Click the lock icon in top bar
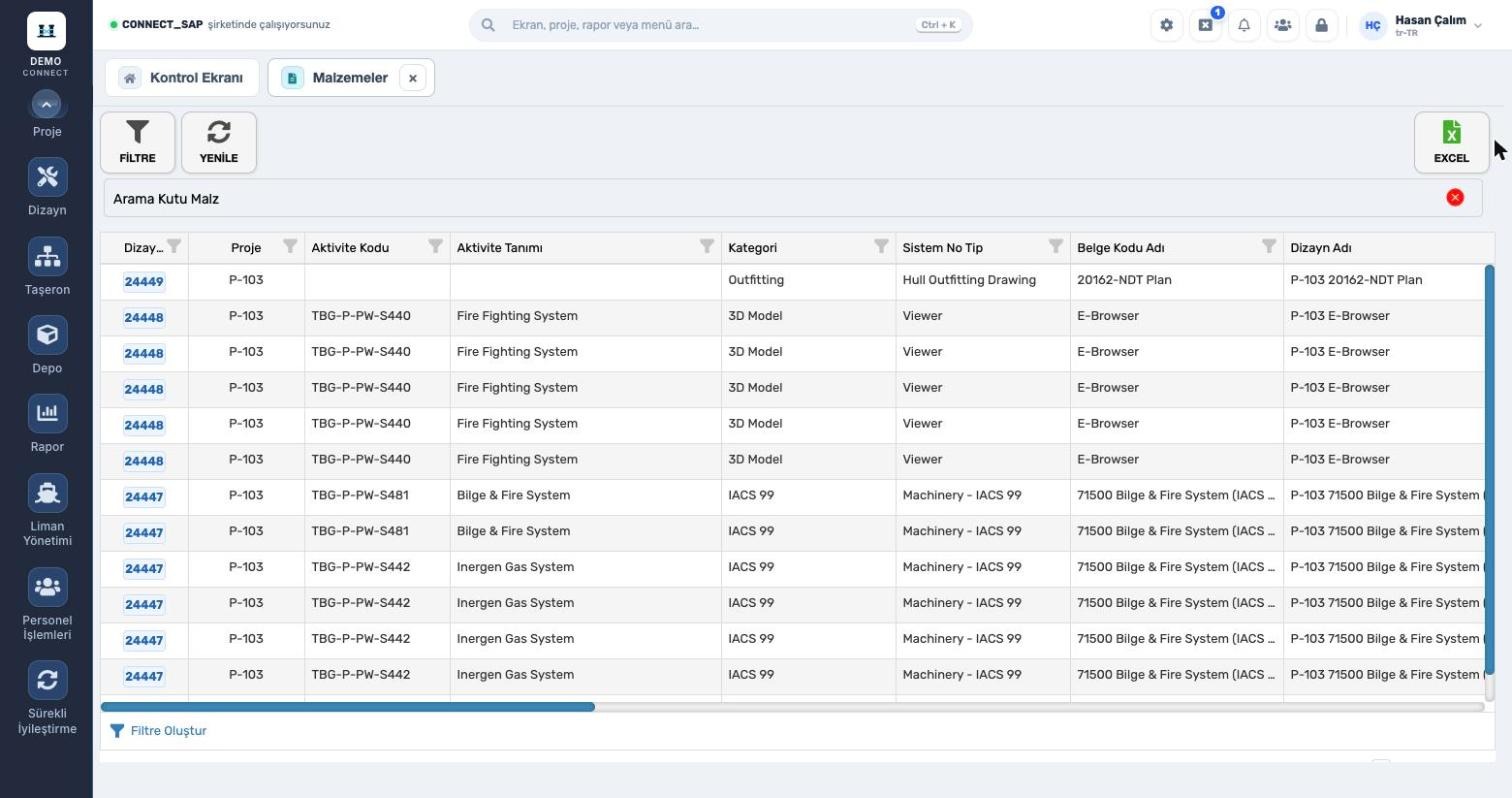This screenshot has height=798, width=1512. point(1321,25)
